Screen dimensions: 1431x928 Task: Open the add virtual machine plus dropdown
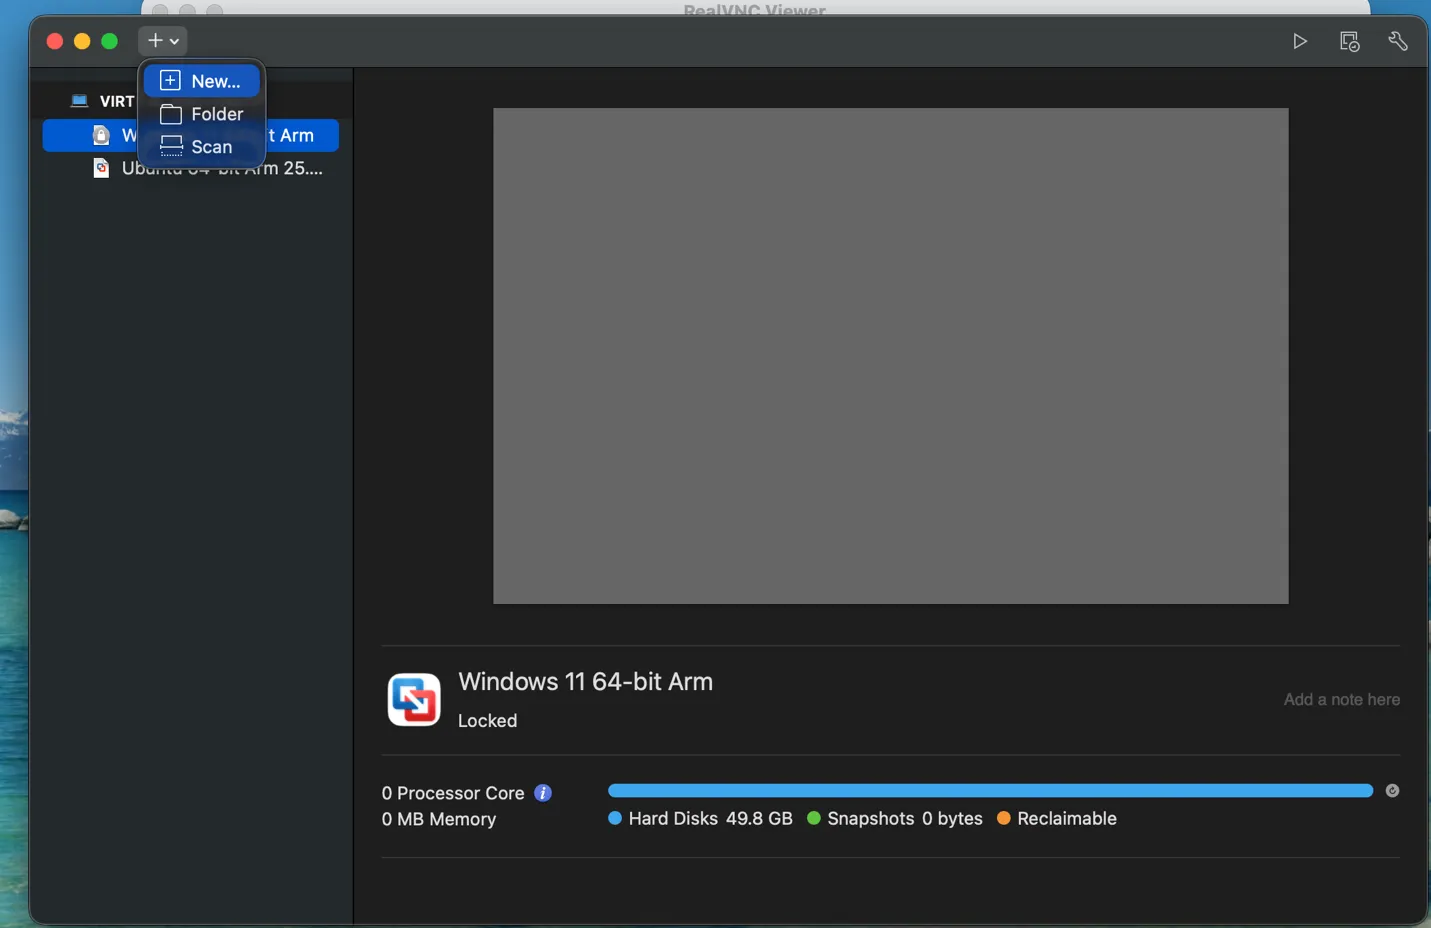(163, 41)
